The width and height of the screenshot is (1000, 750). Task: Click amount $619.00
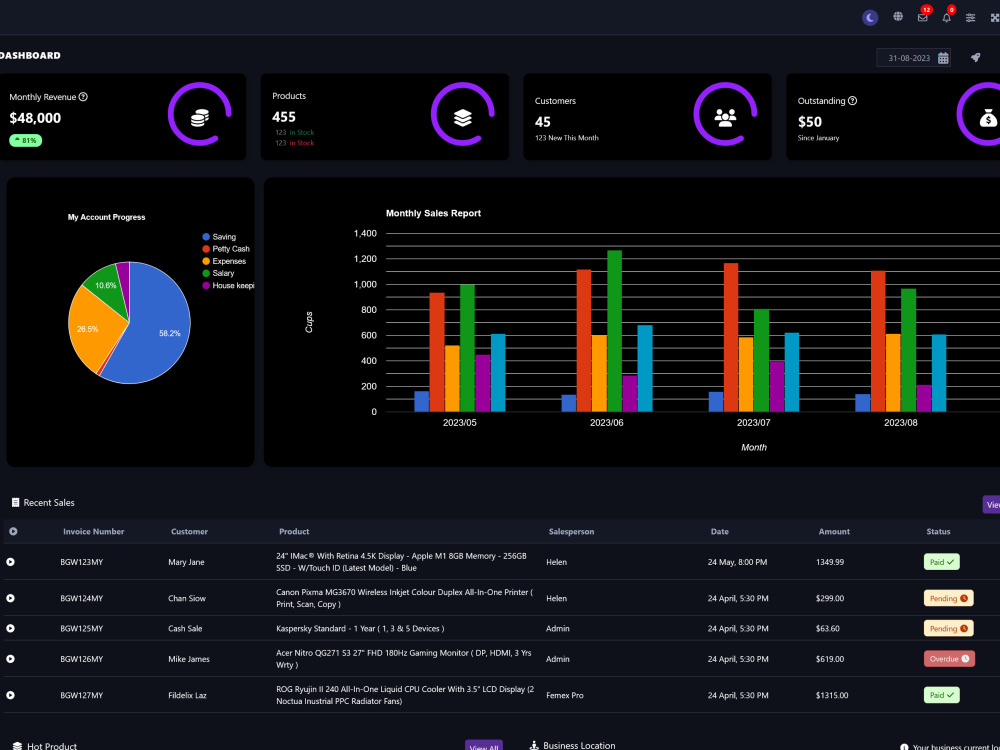[830, 659]
